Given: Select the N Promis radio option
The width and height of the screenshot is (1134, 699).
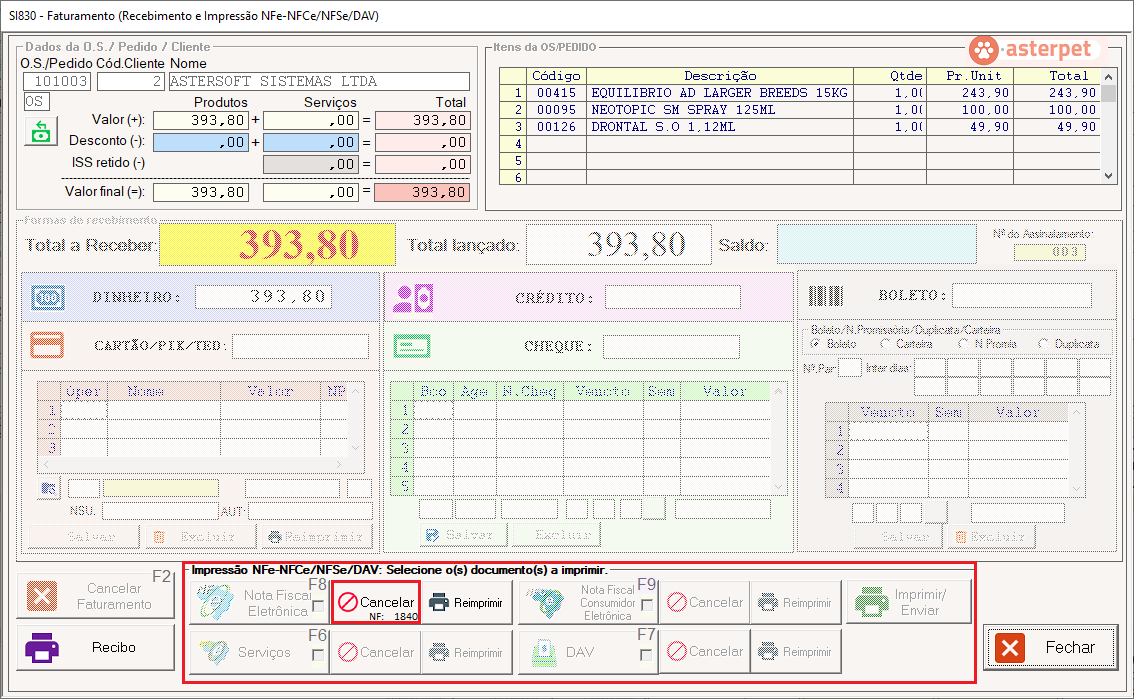Looking at the screenshot, I should click(x=963, y=344).
